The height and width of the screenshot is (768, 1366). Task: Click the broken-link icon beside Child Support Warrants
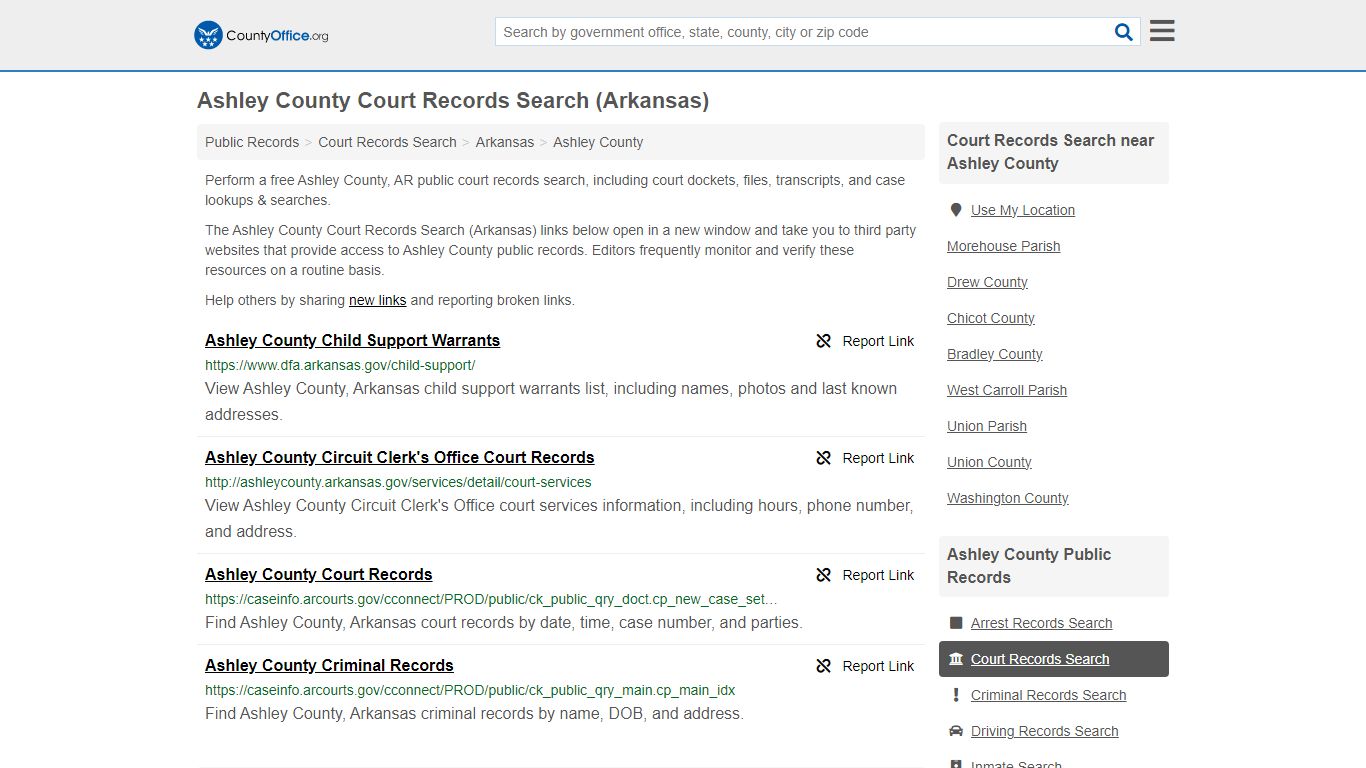pyautogui.click(x=823, y=341)
